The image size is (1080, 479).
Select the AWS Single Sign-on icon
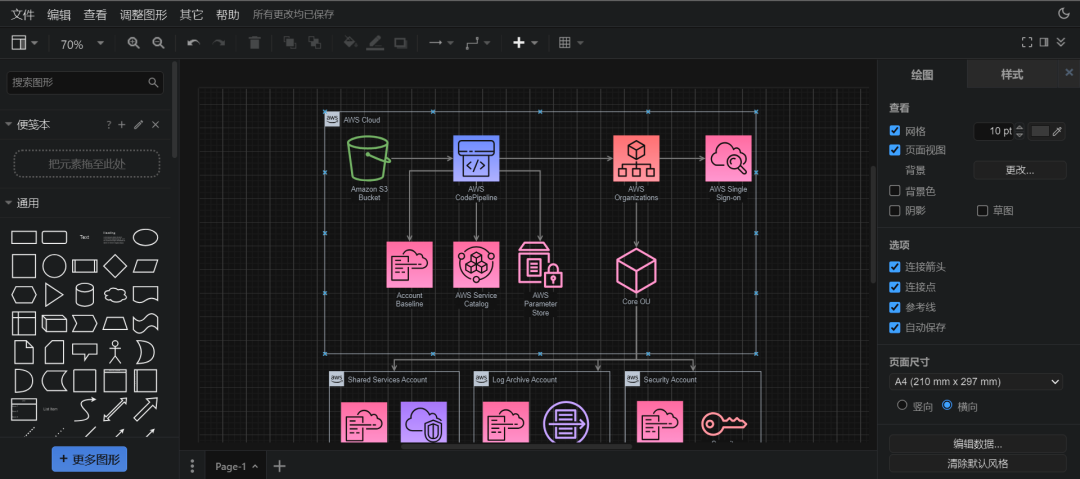[728, 159]
